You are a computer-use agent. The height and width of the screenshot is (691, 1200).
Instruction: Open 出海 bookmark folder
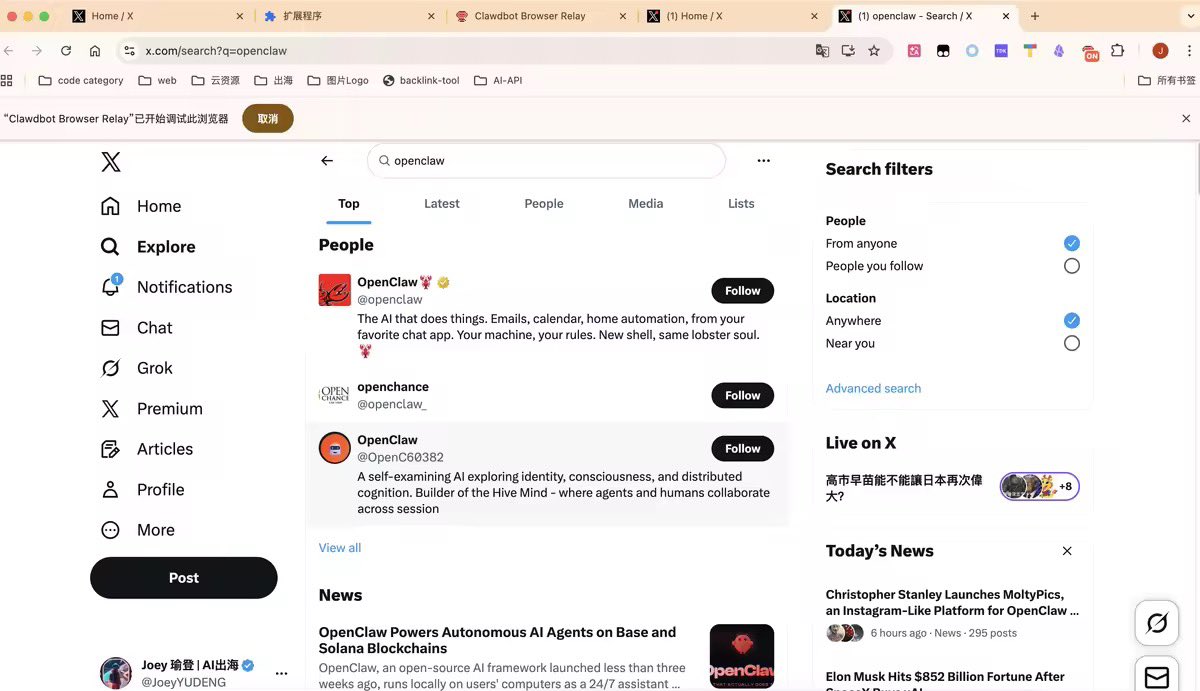pos(274,80)
